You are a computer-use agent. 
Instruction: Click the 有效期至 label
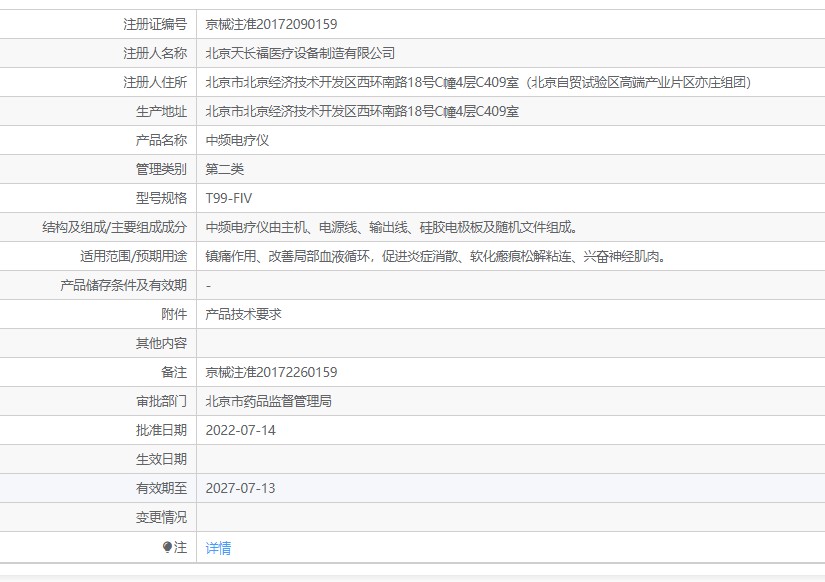(161, 488)
